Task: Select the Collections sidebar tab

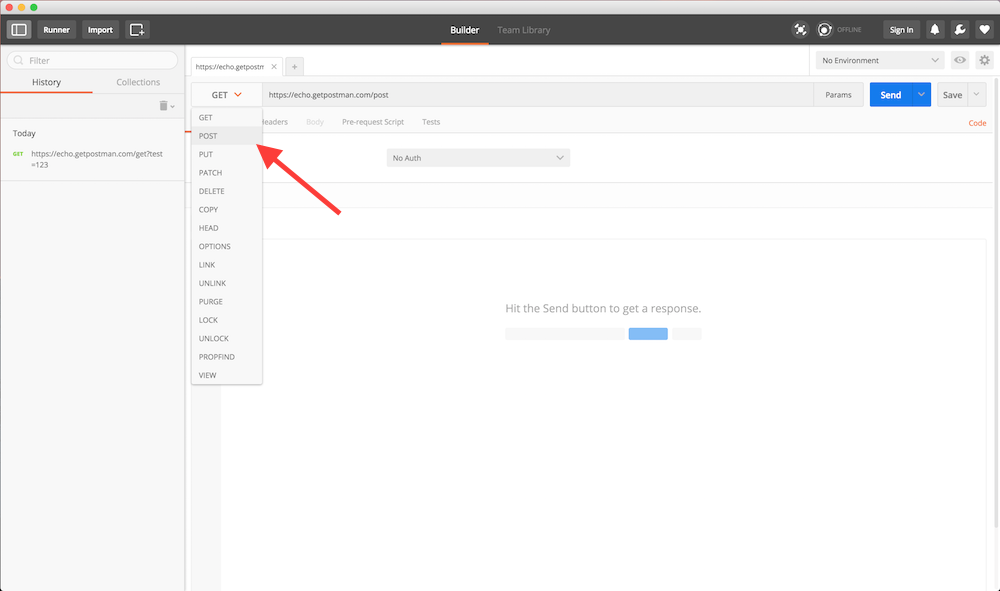Action: [x=138, y=82]
